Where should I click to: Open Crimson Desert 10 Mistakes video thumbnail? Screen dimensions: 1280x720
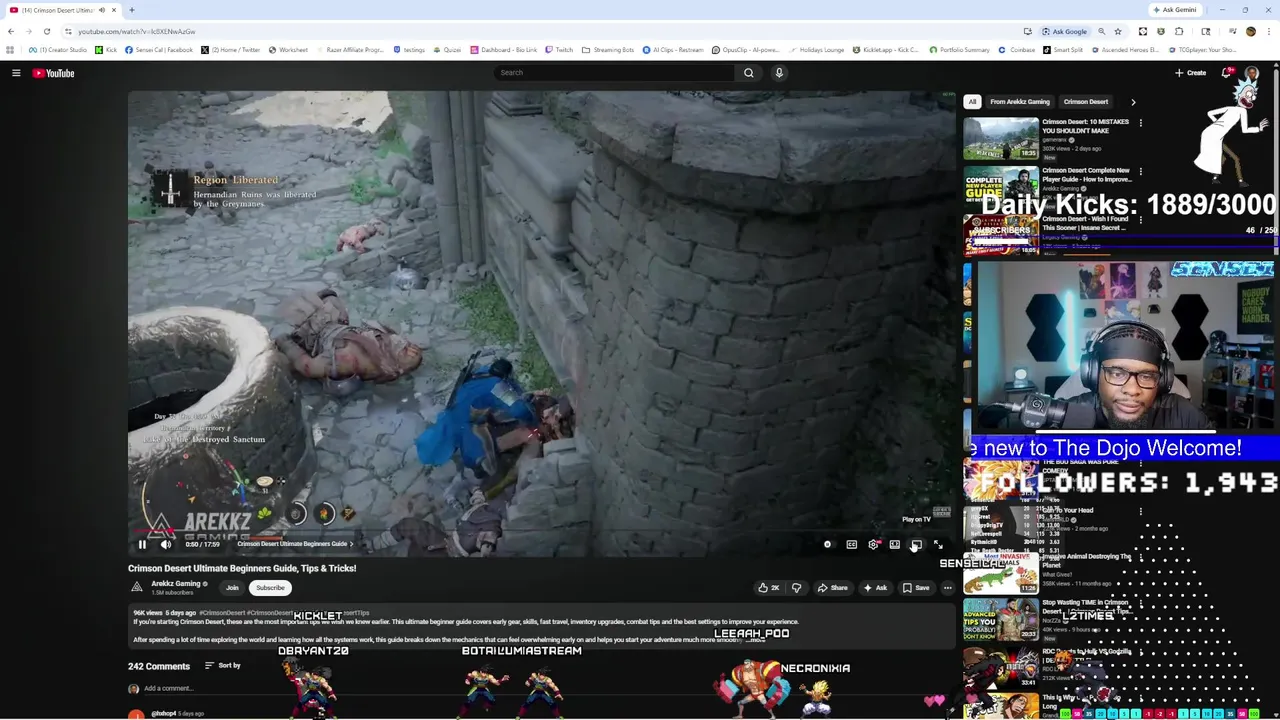[x=1001, y=138]
